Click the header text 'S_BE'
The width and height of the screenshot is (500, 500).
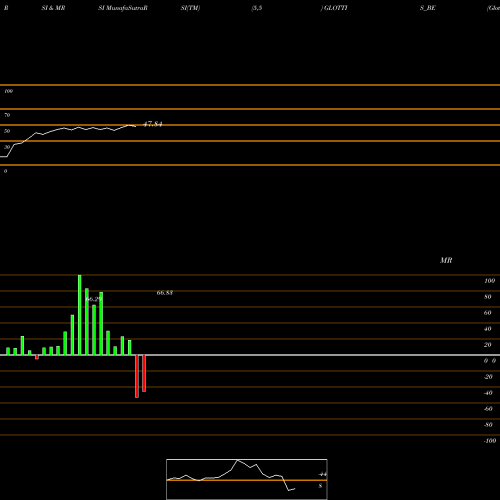coord(428,8)
